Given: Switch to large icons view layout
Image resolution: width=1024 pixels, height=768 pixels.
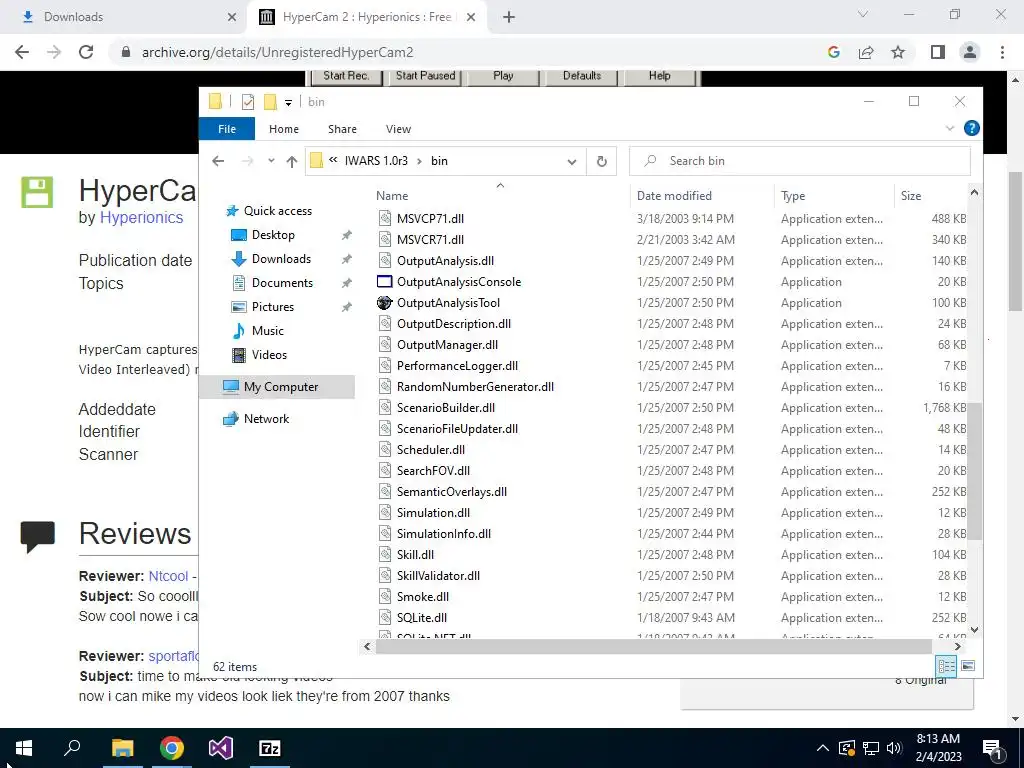Looking at the screenshot, I should (968, 666).
